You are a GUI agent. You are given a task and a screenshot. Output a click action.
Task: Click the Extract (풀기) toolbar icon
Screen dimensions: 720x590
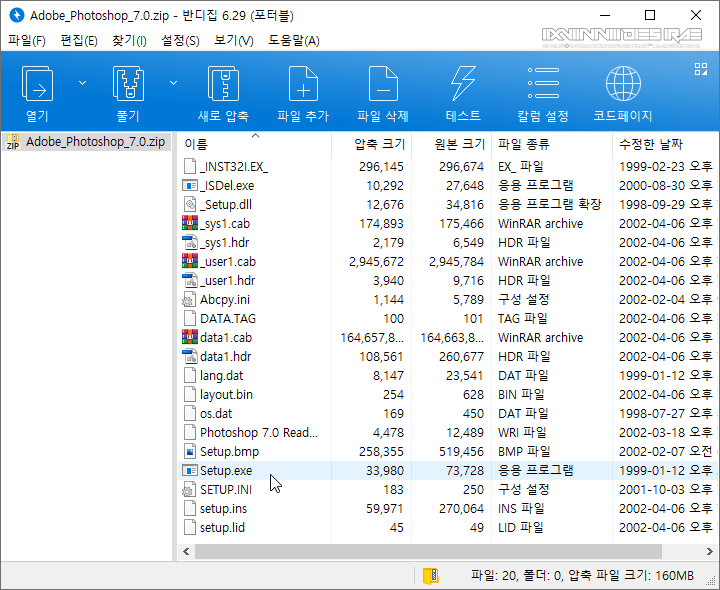click(128, 84)
